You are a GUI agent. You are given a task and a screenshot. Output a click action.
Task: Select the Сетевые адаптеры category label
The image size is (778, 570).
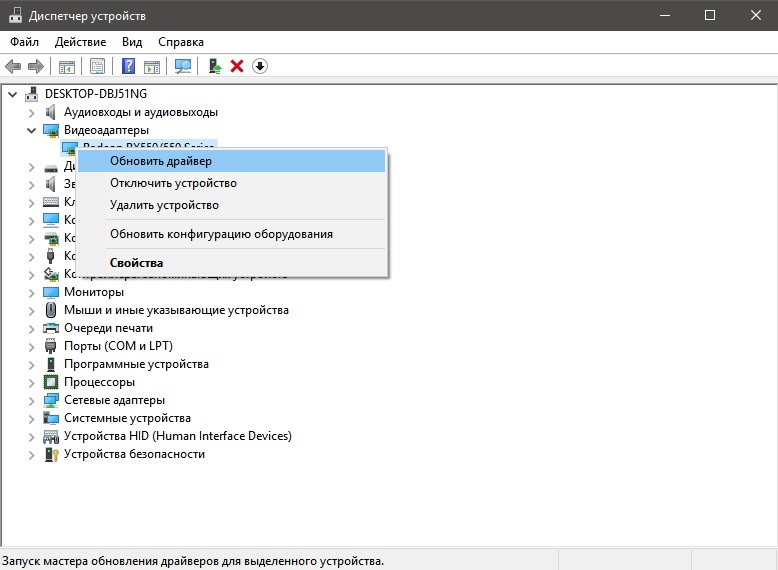[114, 400]
